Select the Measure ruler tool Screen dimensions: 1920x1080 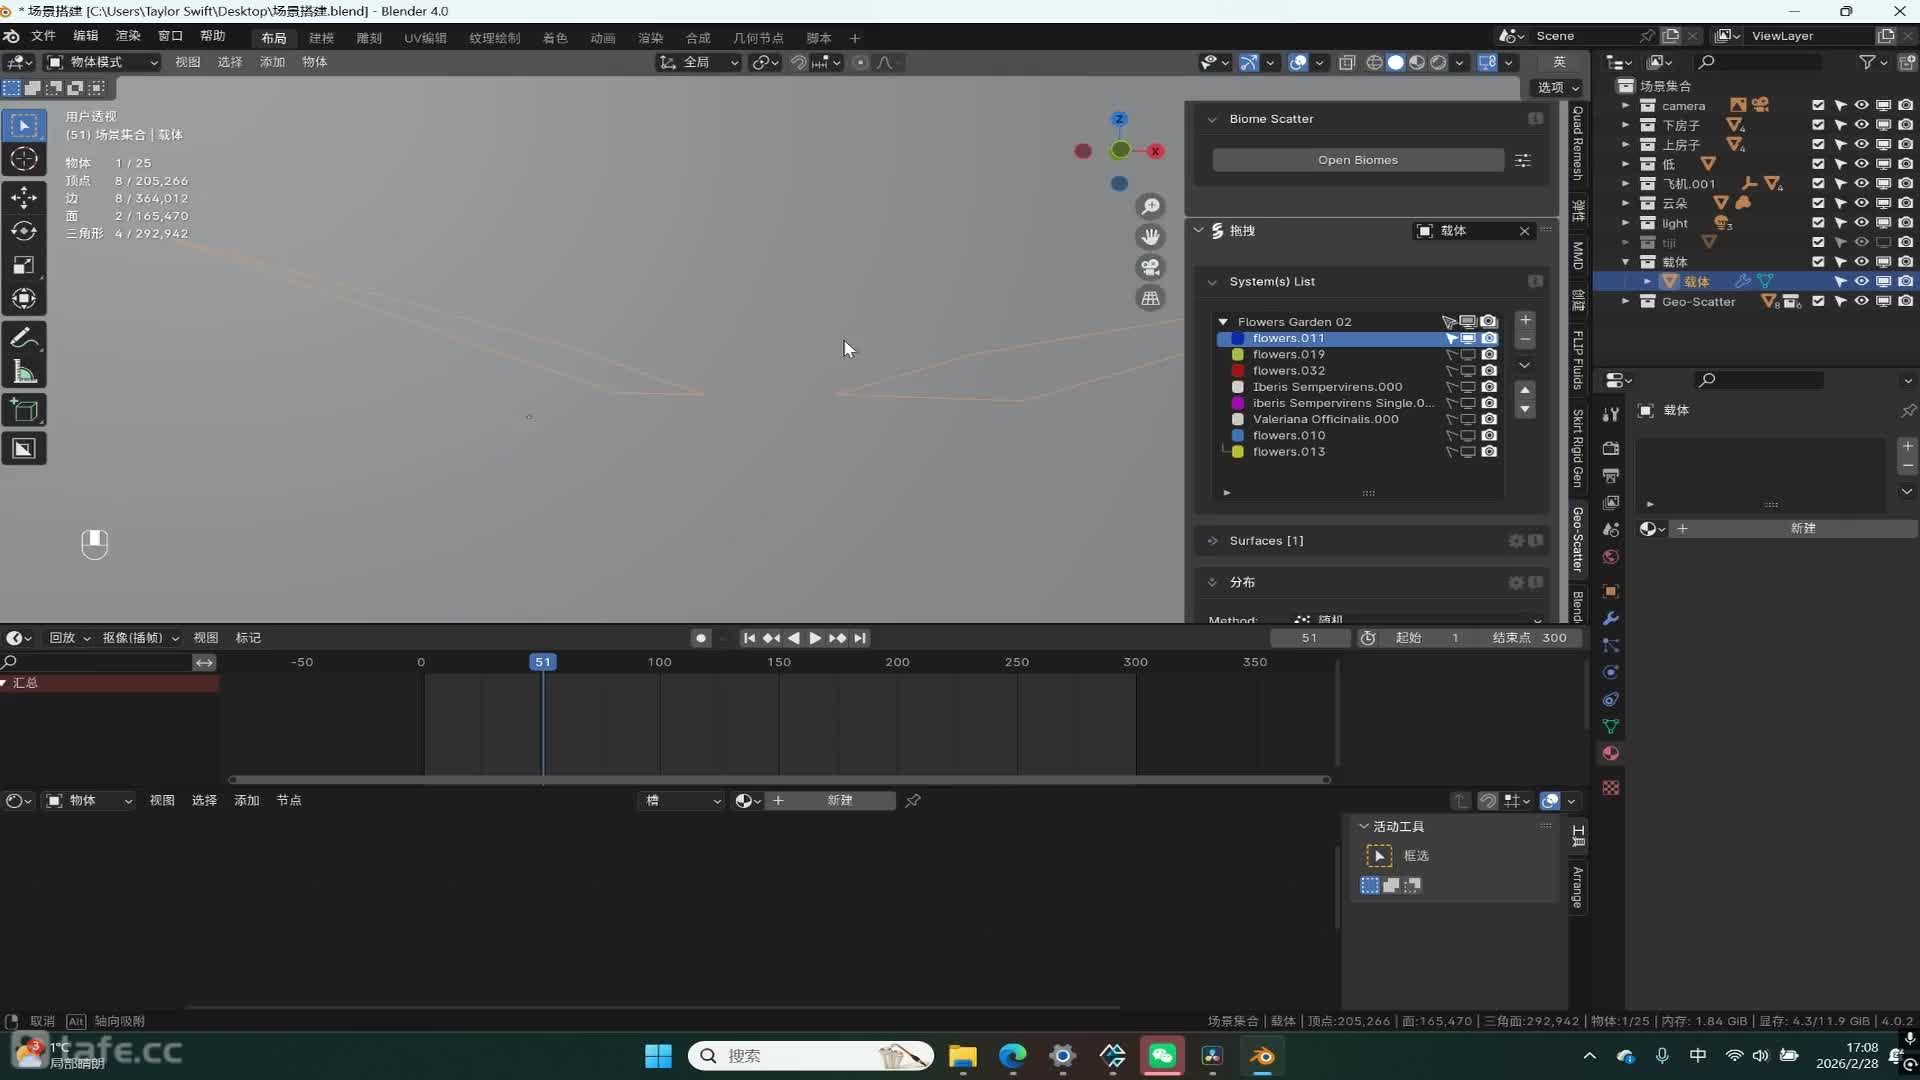(x=24, y=373)
